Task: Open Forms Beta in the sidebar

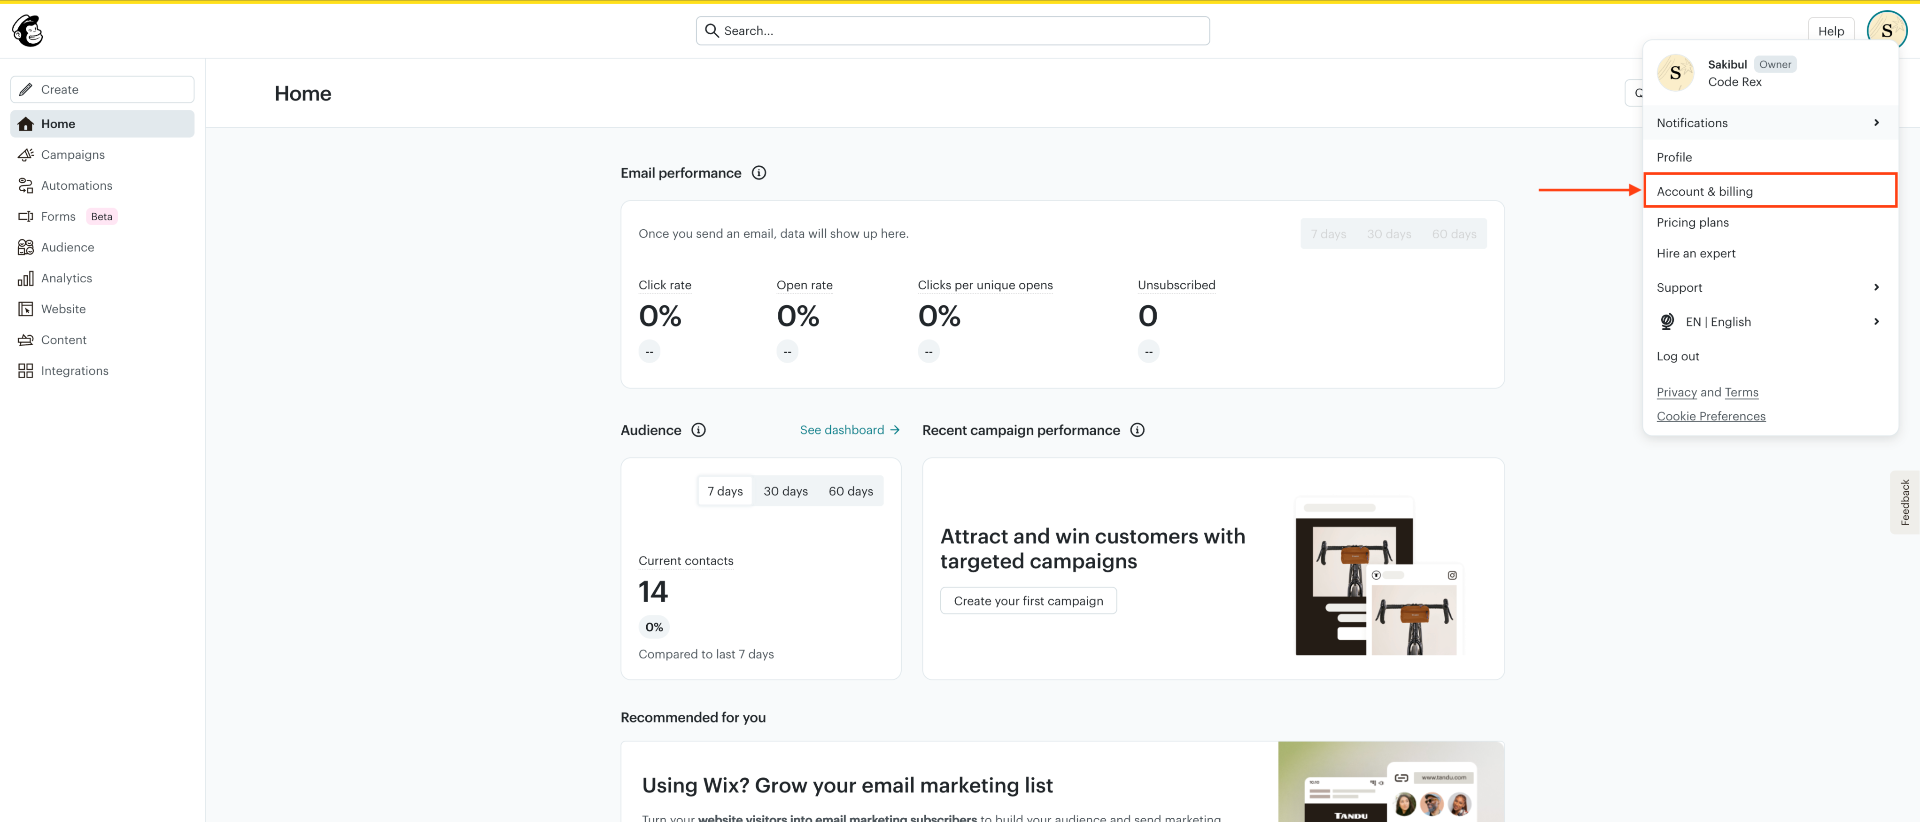Action: (102, 216)
